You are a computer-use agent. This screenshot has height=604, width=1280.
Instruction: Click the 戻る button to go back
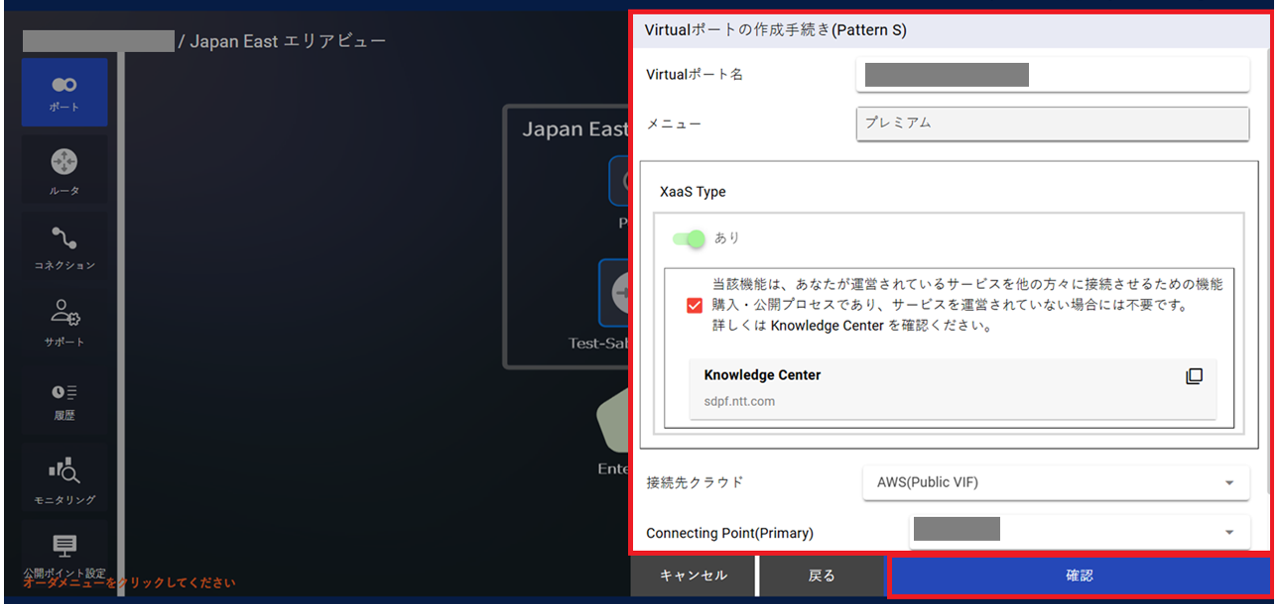822,576
